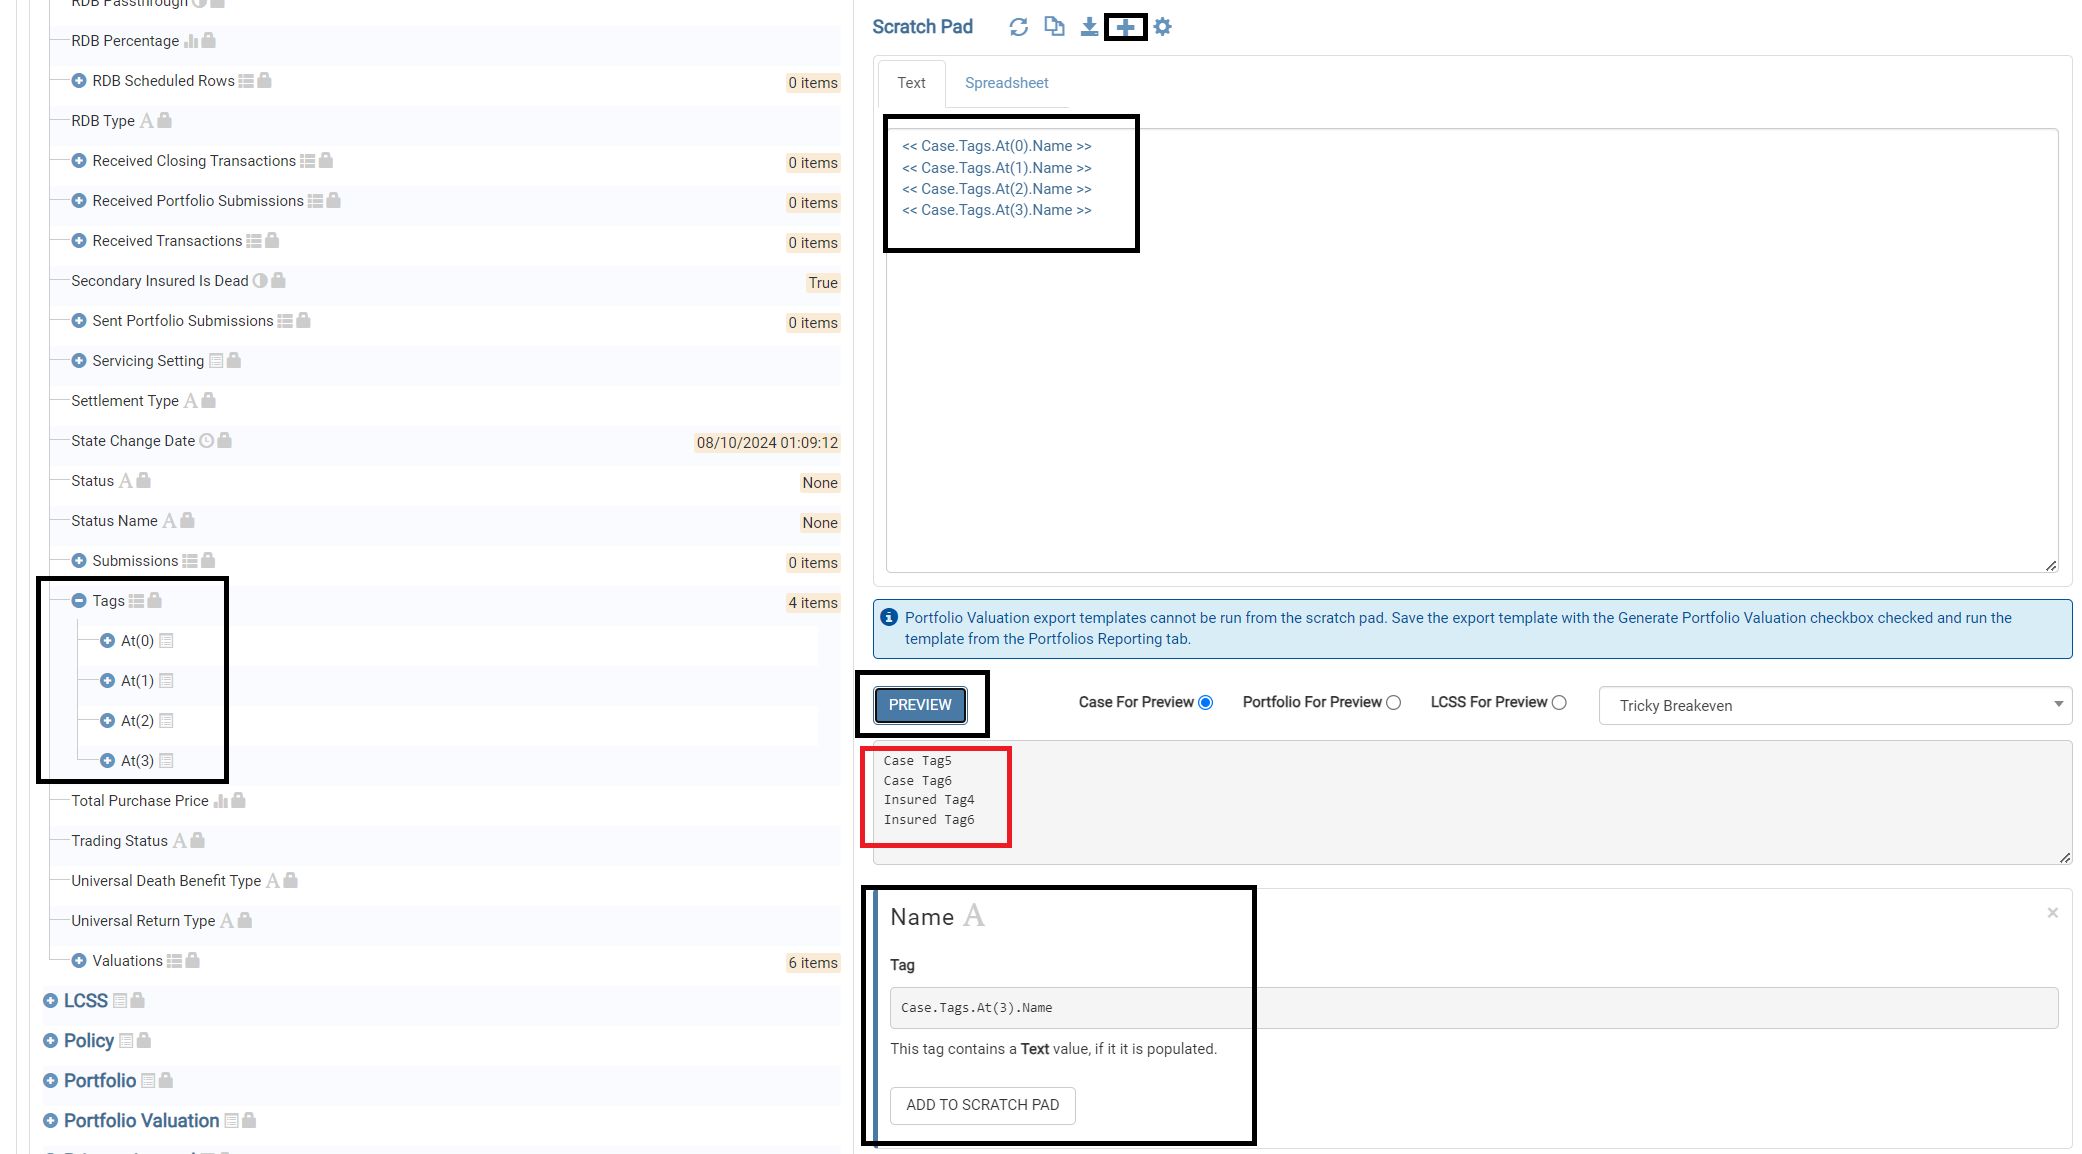Click info icon in Portfolio Valuation notice

[x=889, y=618]
